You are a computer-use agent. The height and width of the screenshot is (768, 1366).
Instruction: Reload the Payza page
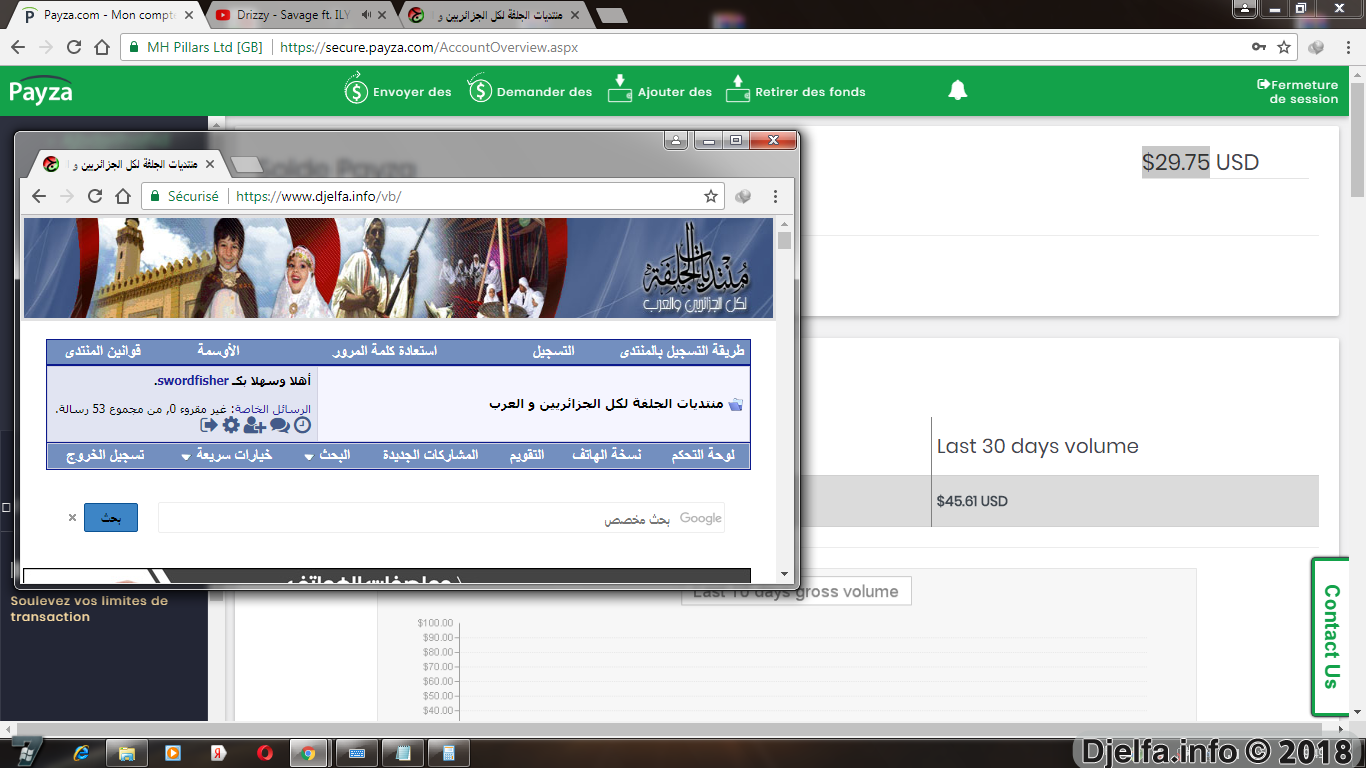(73, 47)
